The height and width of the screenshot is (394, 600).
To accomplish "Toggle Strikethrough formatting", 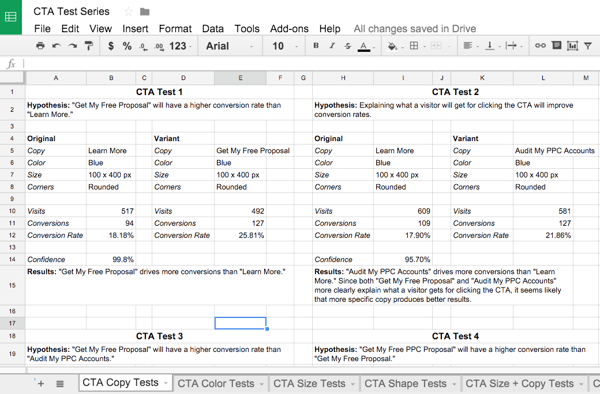I will pos(347,46).
